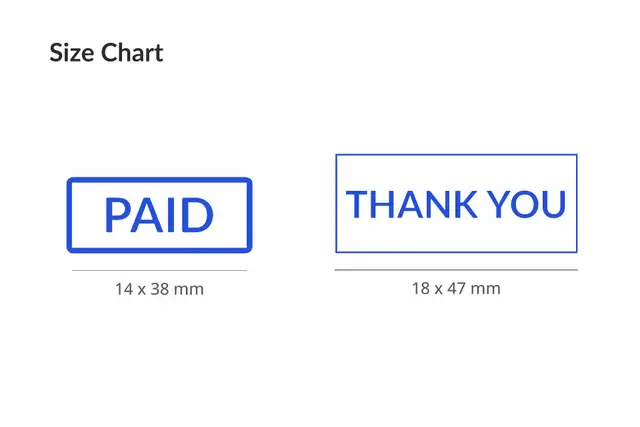Viewport: 640px width, 427px height.
Task: Click the word THANK in the stamp
Action: click(411, 204)
